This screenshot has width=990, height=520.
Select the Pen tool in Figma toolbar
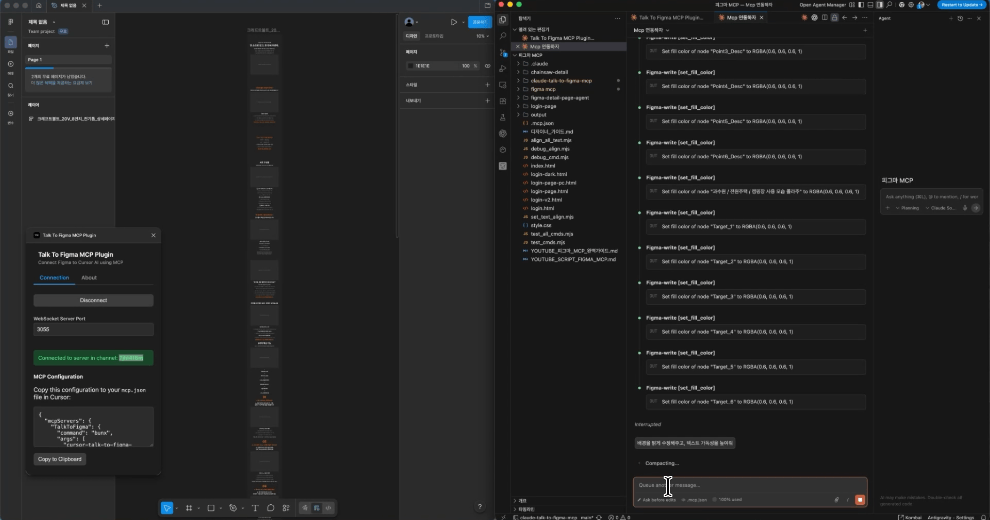click(233, 508)
